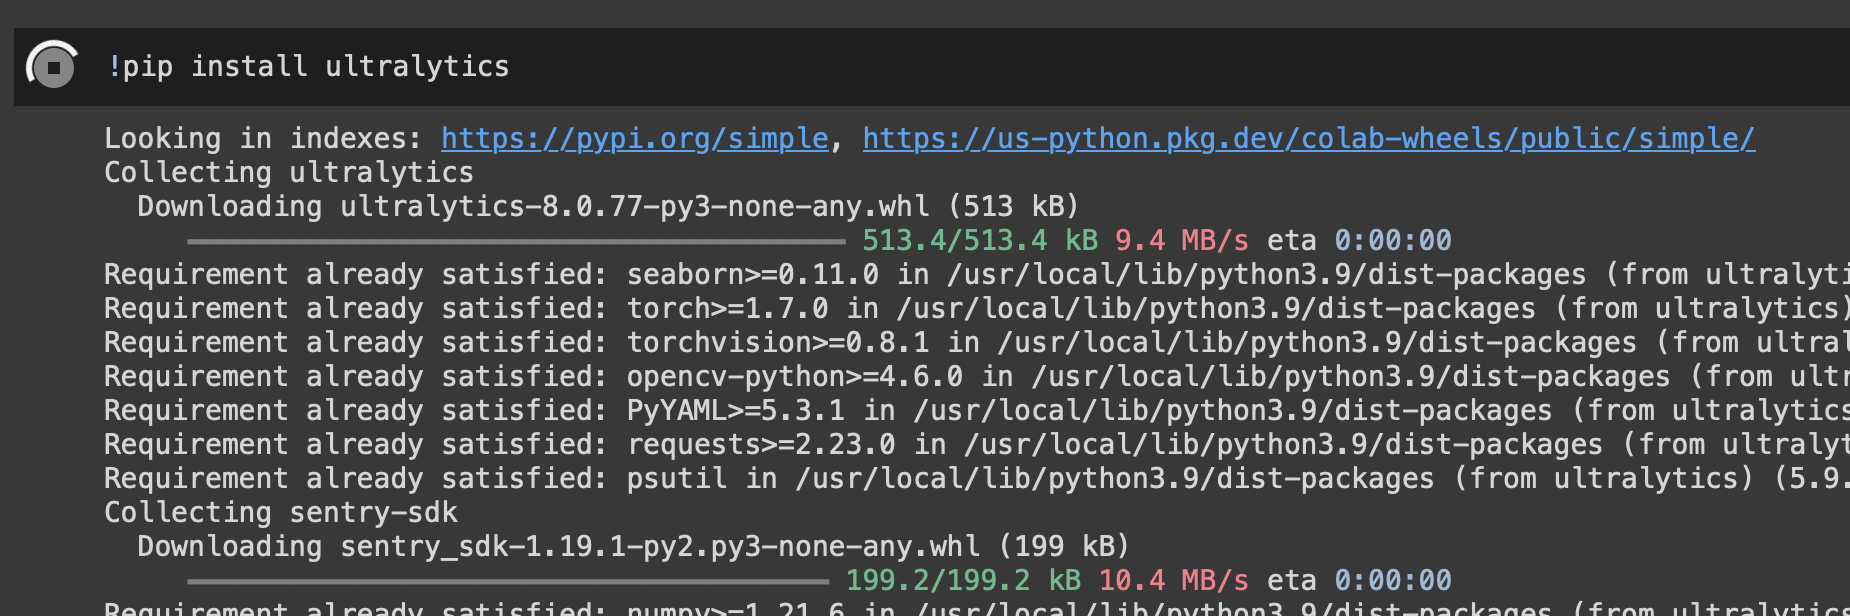1850x616 pixels.
Task: Open the pypi.org/simple index link
Action: click(634, 139)
